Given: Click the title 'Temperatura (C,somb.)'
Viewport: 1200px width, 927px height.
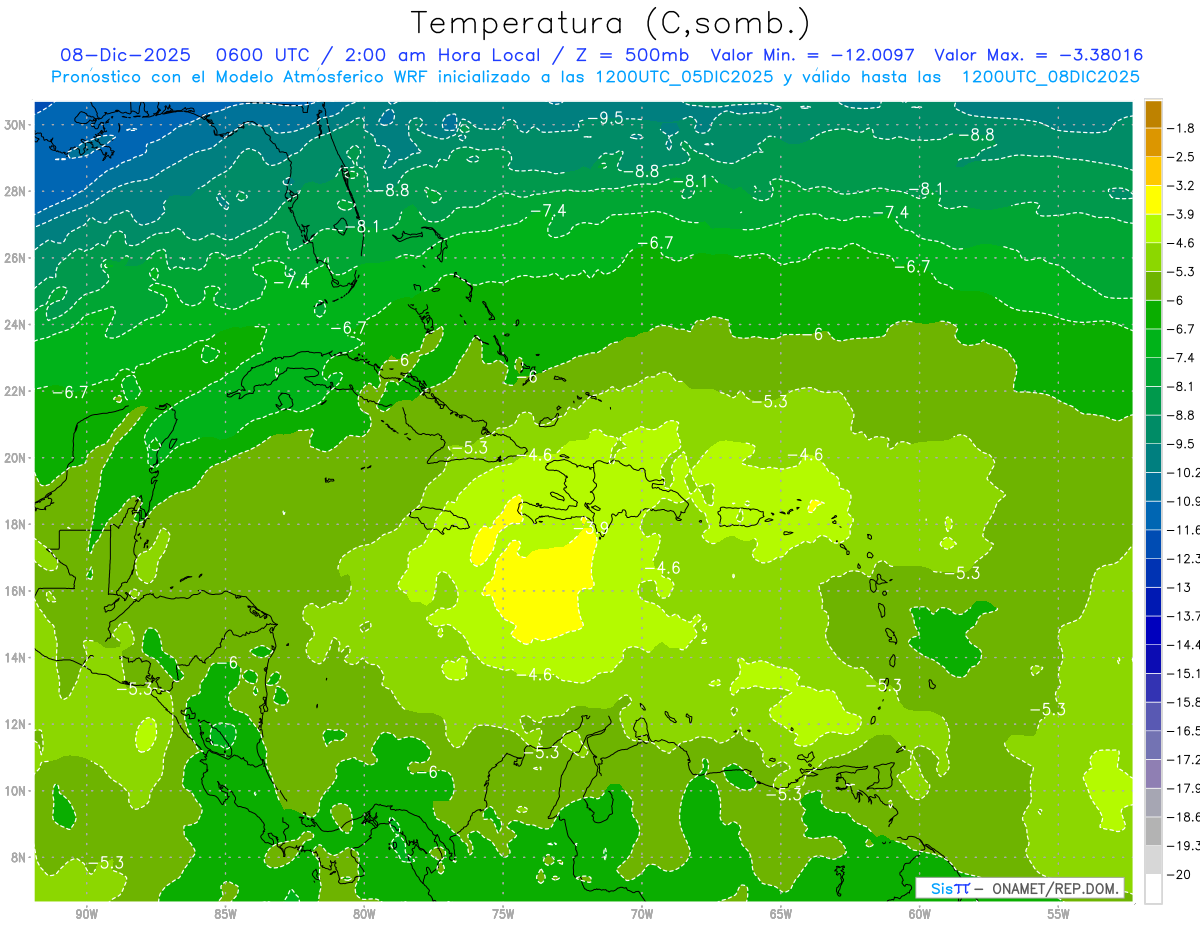Looking at the screenshot, I should 611,22.
